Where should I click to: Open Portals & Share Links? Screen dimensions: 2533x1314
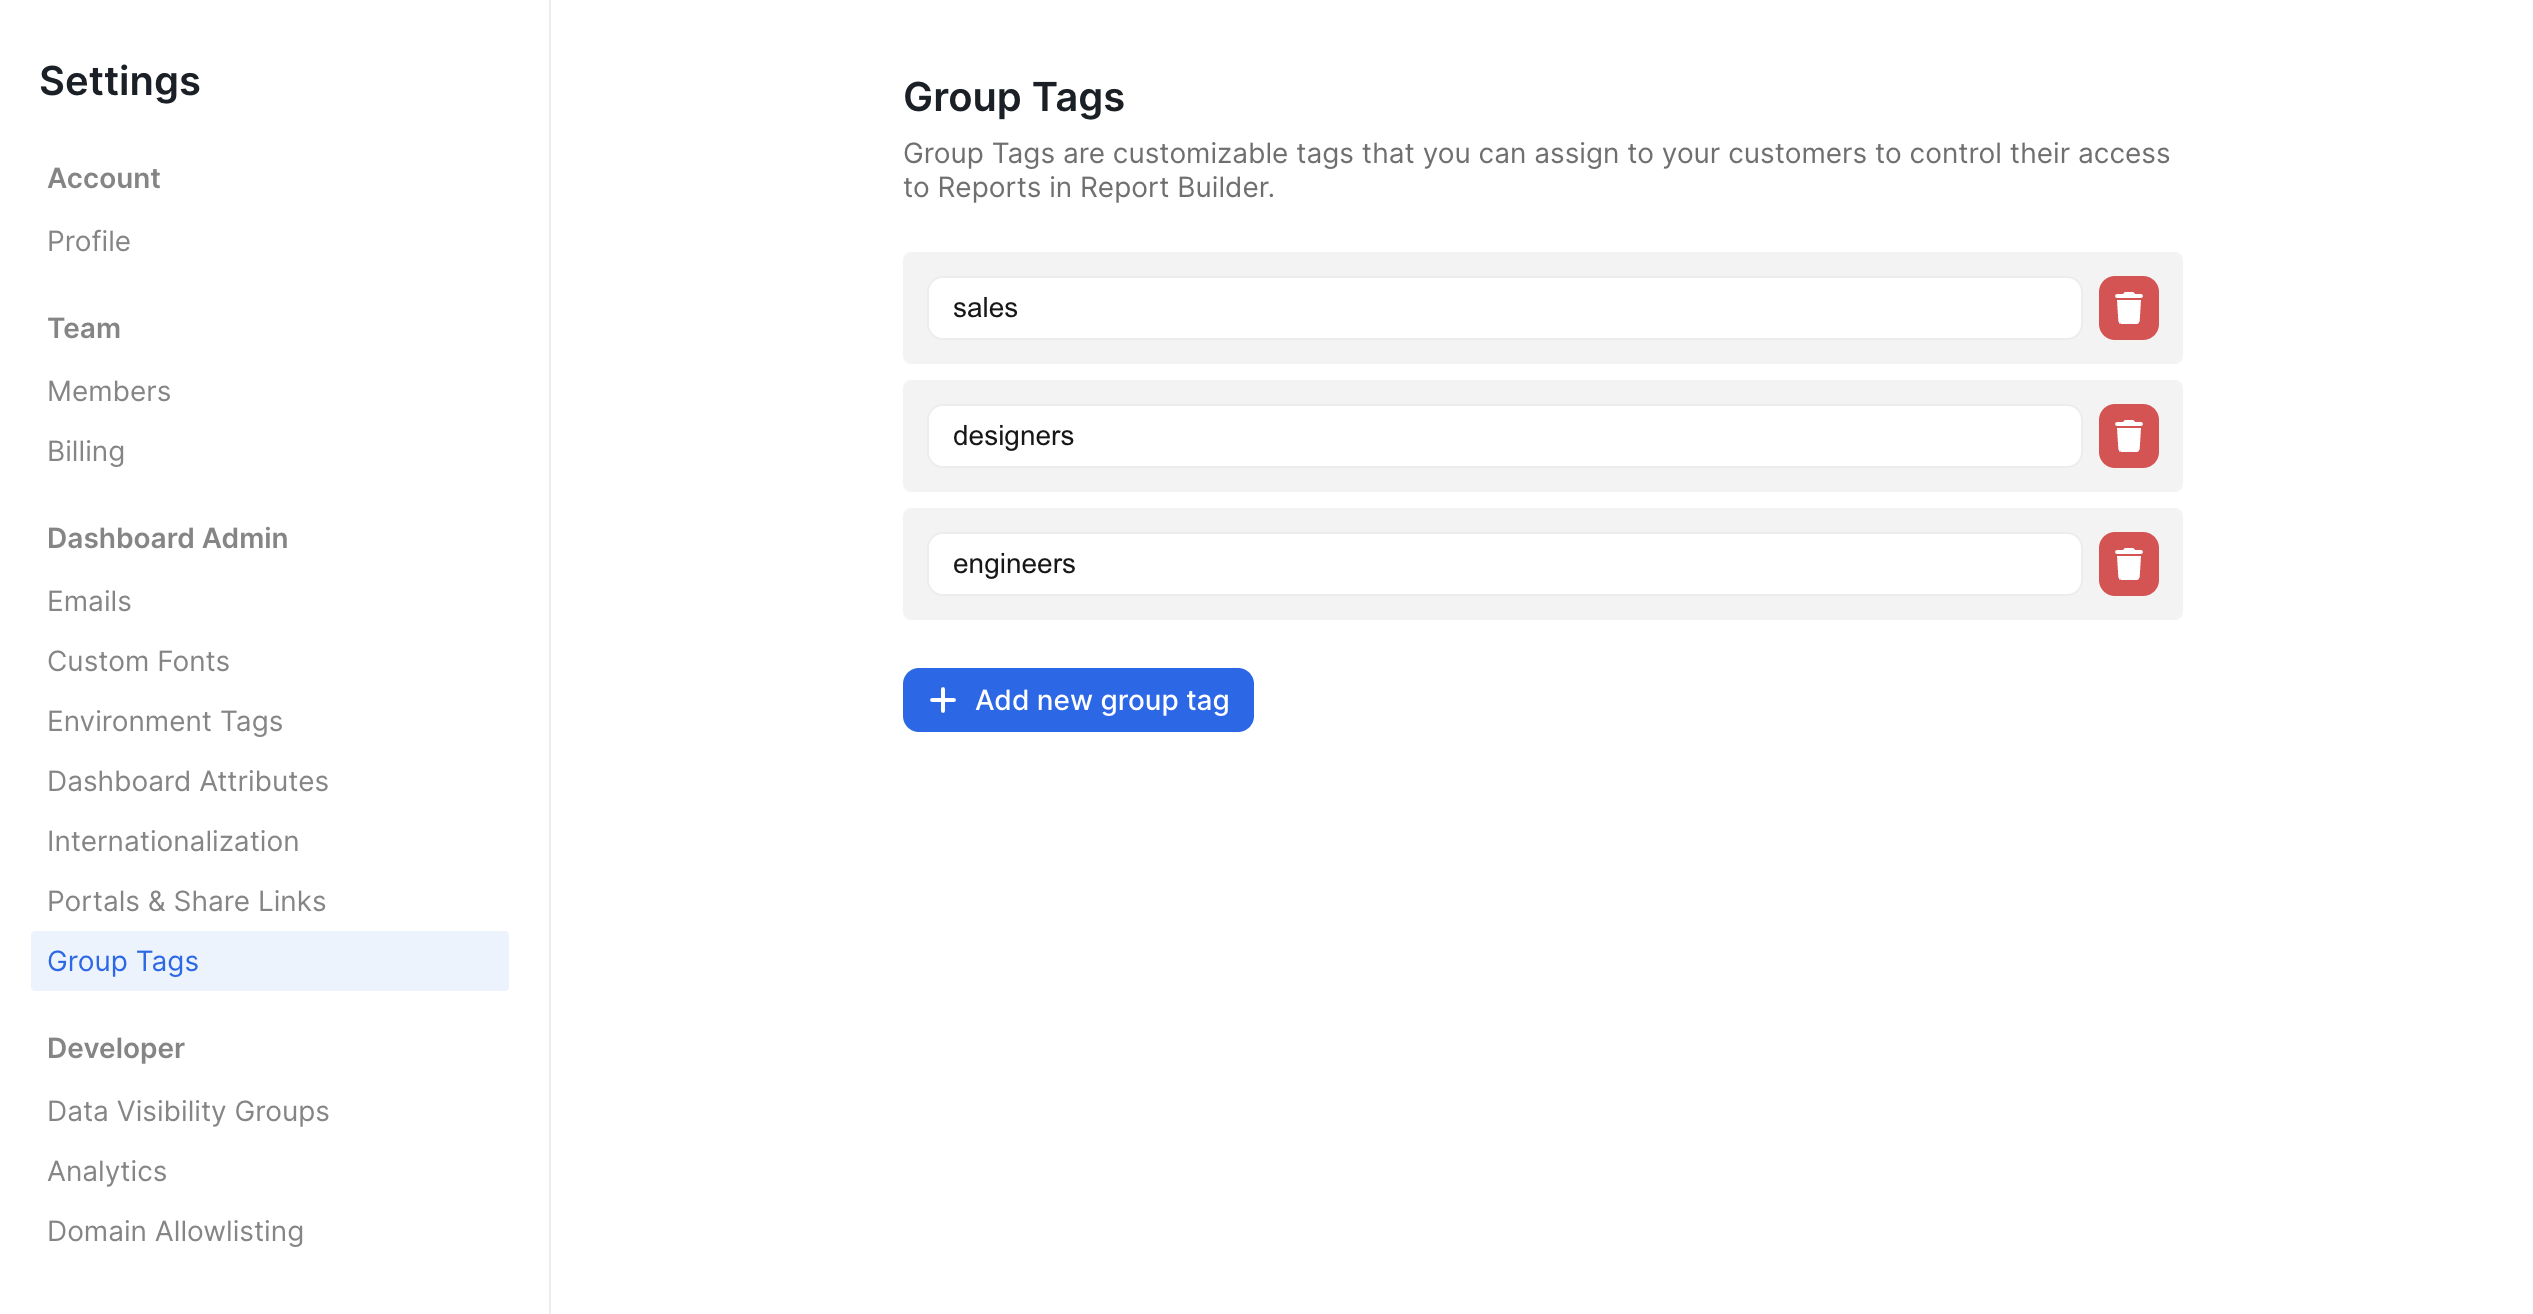click(x=187, y=901)
